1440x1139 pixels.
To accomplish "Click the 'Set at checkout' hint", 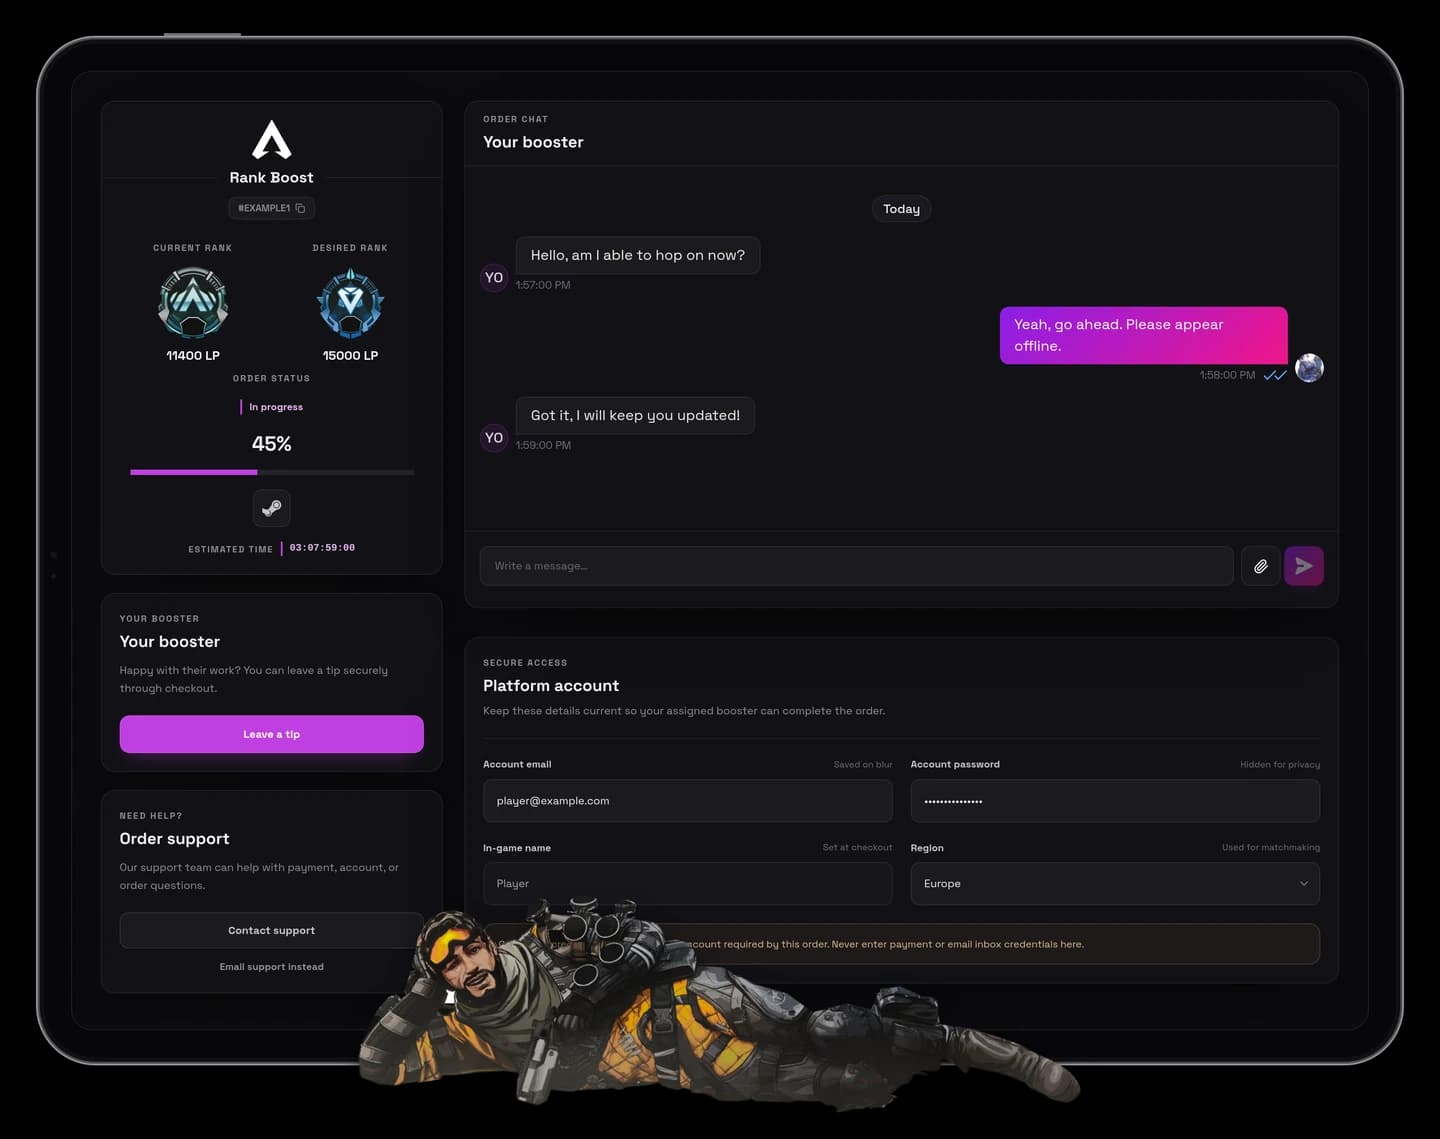I will (857, 848).
